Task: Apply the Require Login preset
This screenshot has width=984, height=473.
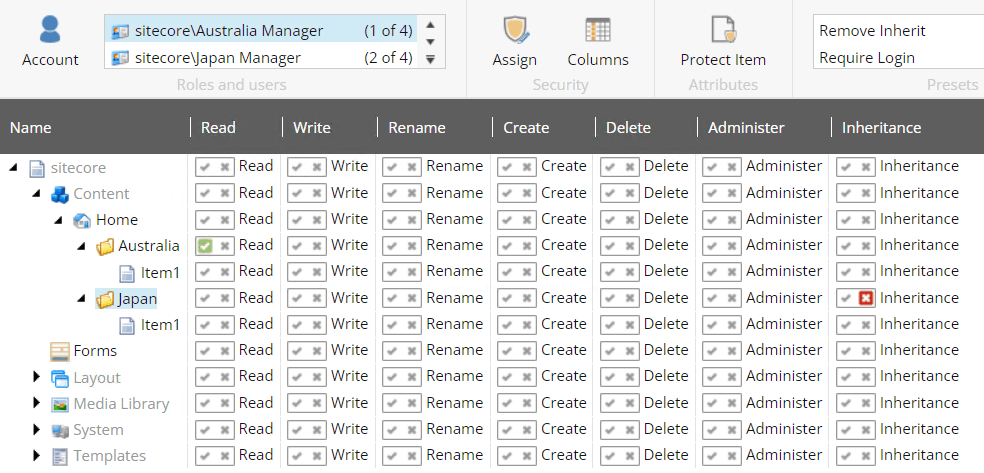Action: (x=867, y=58)
